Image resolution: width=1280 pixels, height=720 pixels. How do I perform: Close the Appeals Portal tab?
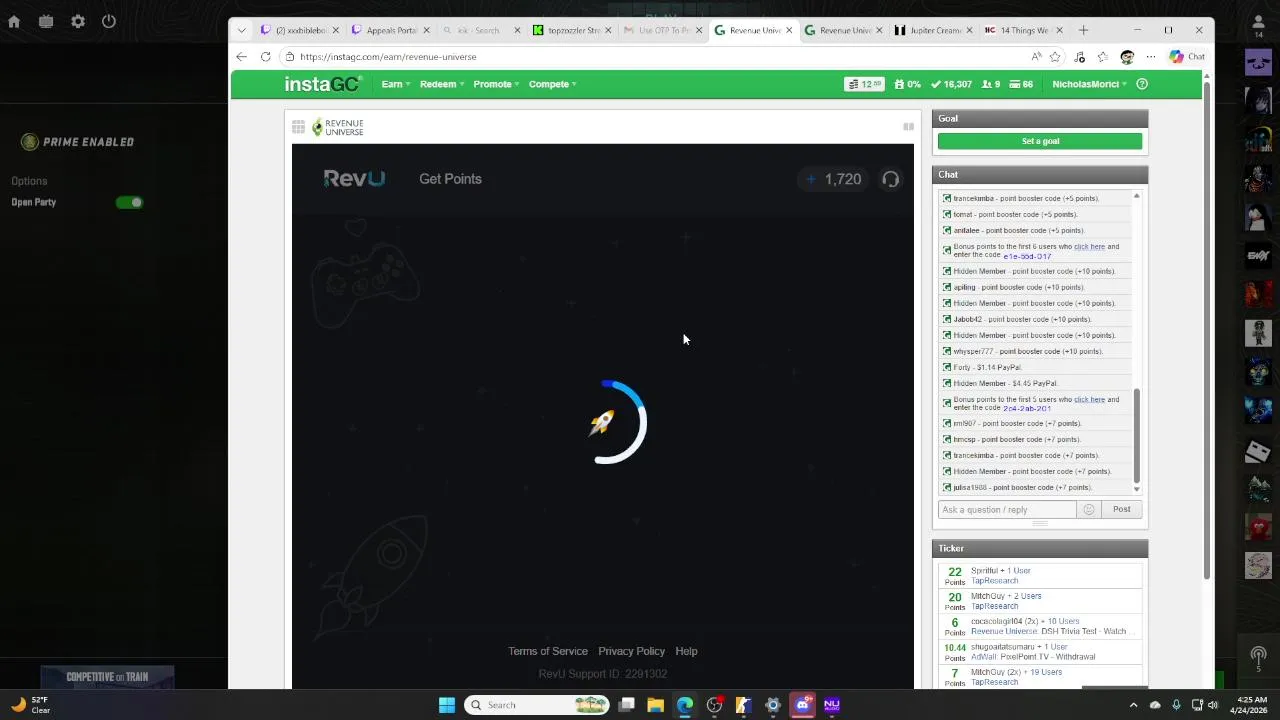coord(426,30)
